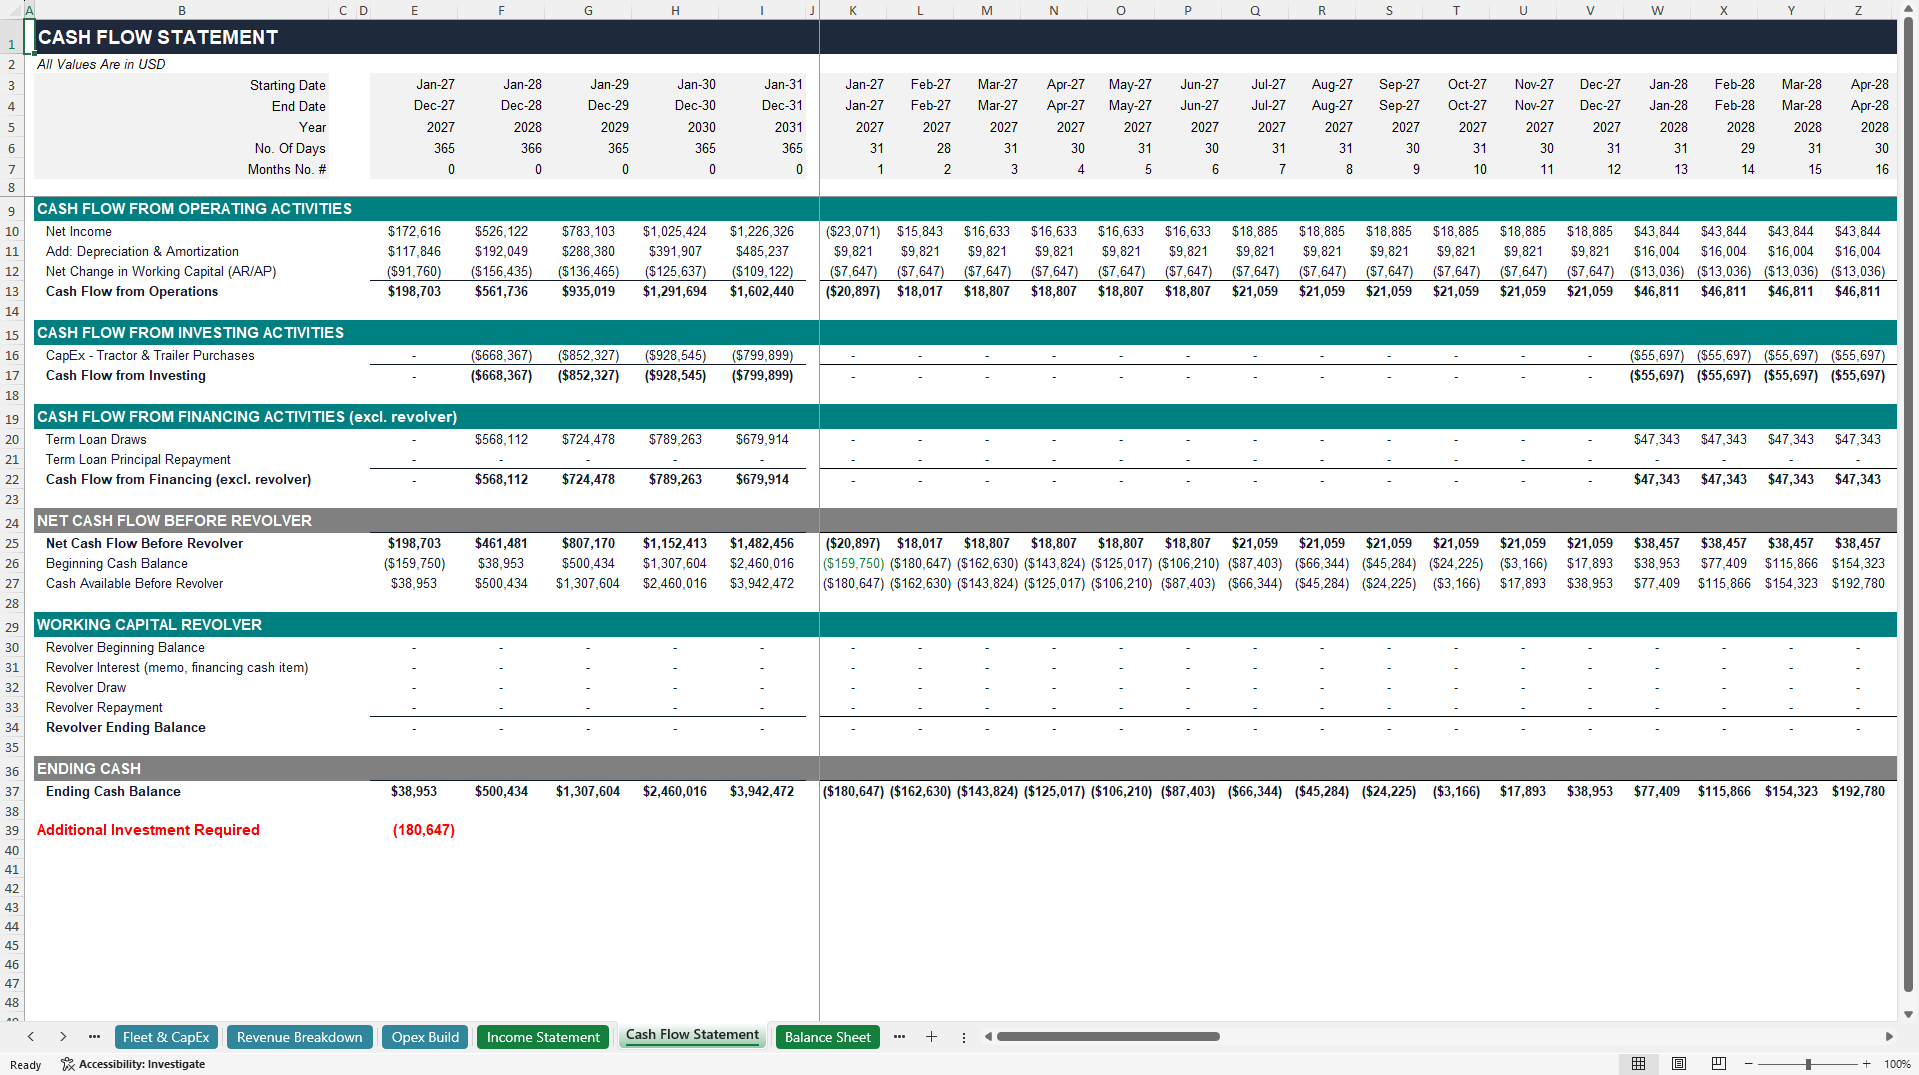Open Opex Build sheet tab
1919x1075 pixels.
click(425, 1037)
